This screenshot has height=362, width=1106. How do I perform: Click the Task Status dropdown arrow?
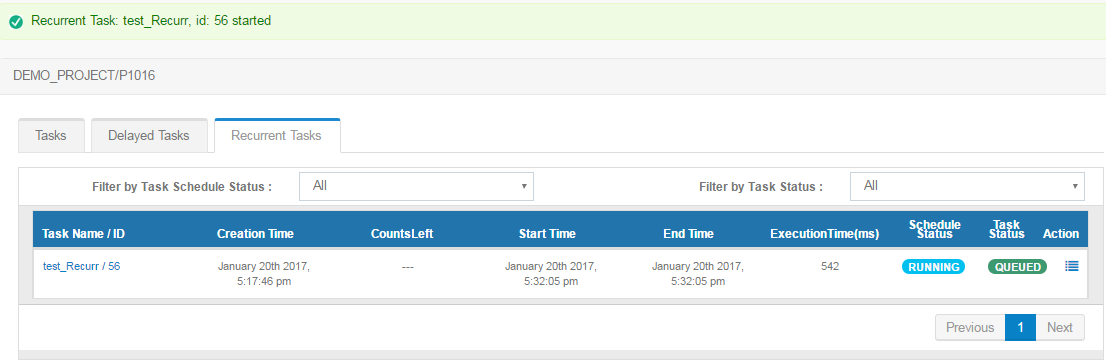click(1075, 186)
